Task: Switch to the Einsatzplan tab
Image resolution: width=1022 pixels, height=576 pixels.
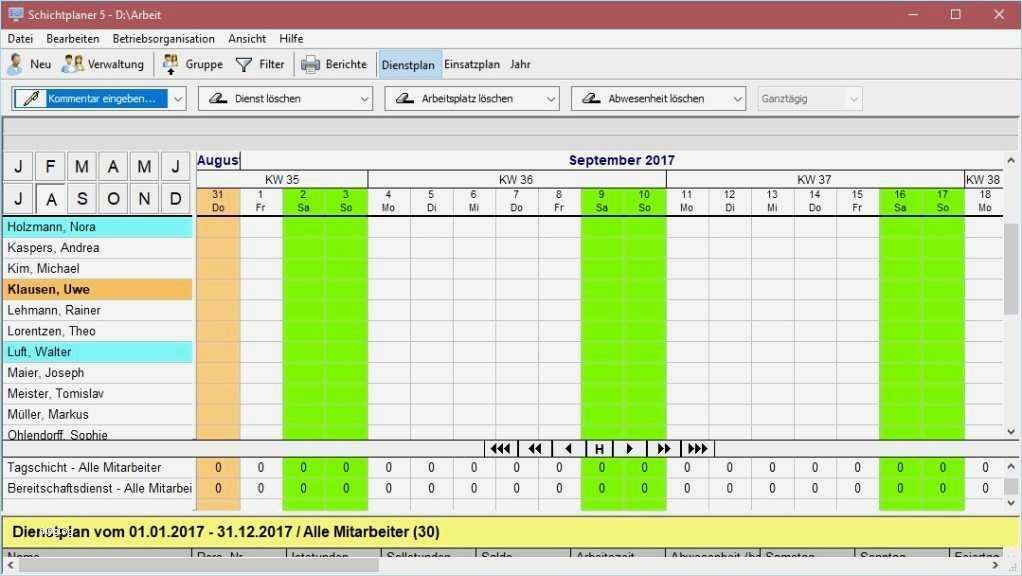Action: coord(473,63)
